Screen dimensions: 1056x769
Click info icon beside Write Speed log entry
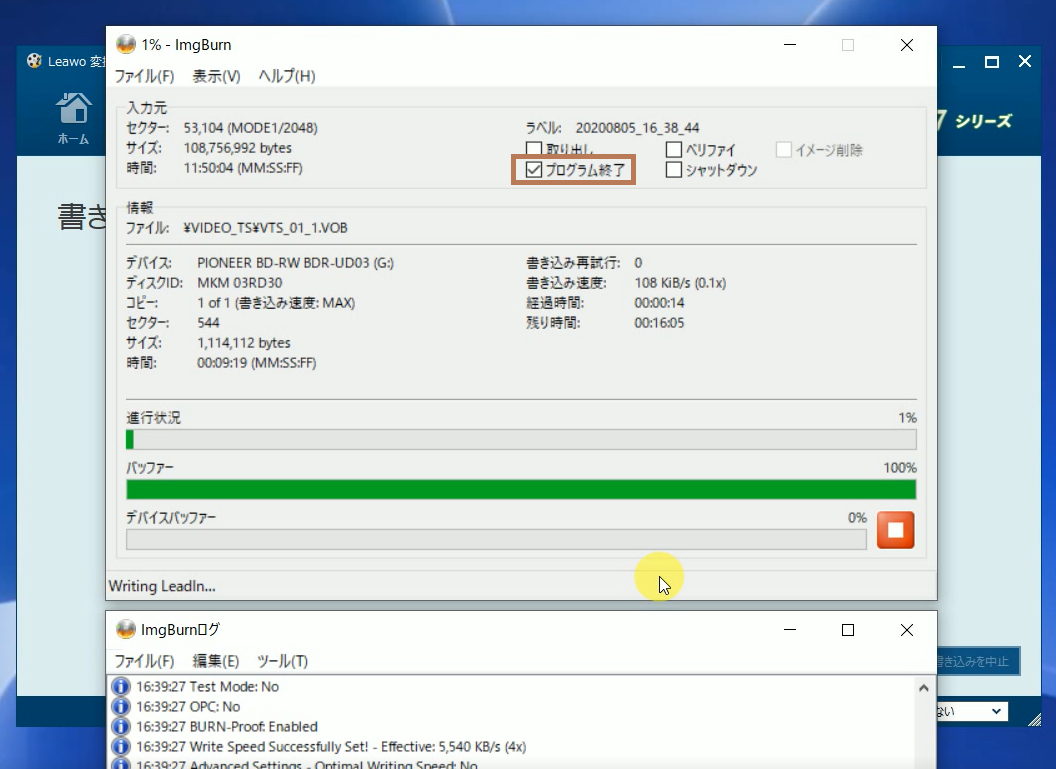(121, 747)
